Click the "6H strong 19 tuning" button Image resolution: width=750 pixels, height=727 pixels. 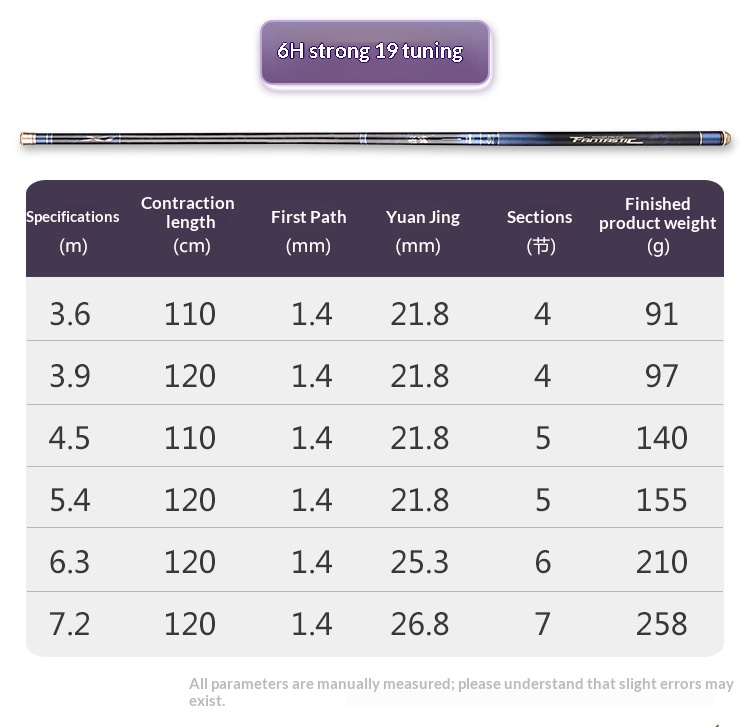[x=375, y=52]
